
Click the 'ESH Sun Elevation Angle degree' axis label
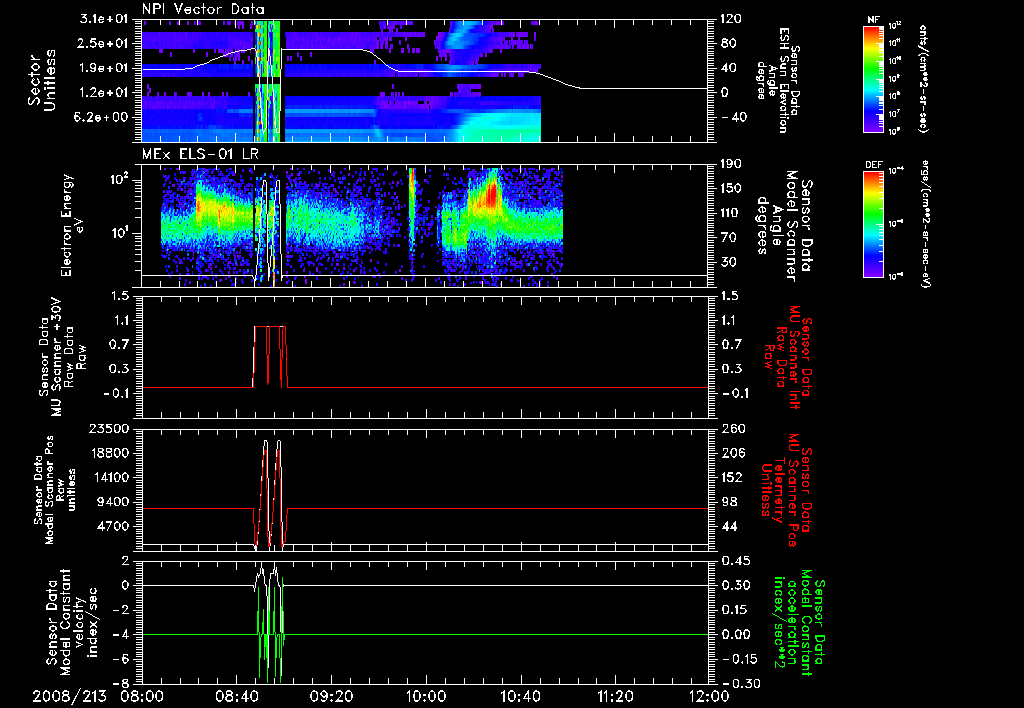click(x=777, y=80)
